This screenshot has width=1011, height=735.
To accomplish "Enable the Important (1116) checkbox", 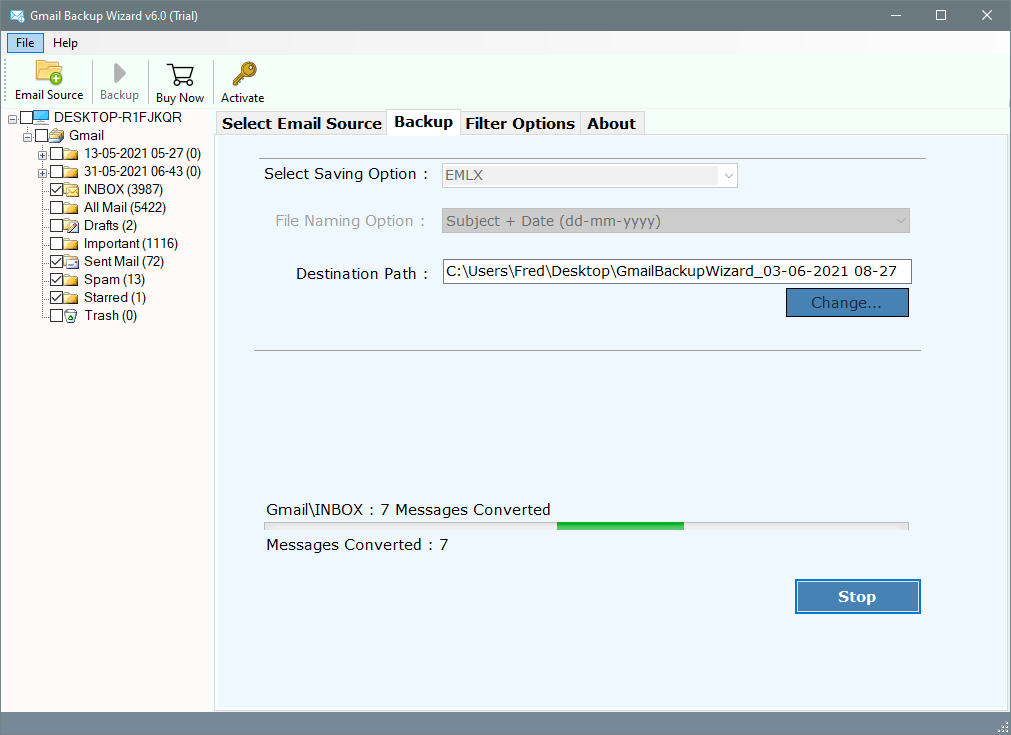I will click(x=57, y=244).
